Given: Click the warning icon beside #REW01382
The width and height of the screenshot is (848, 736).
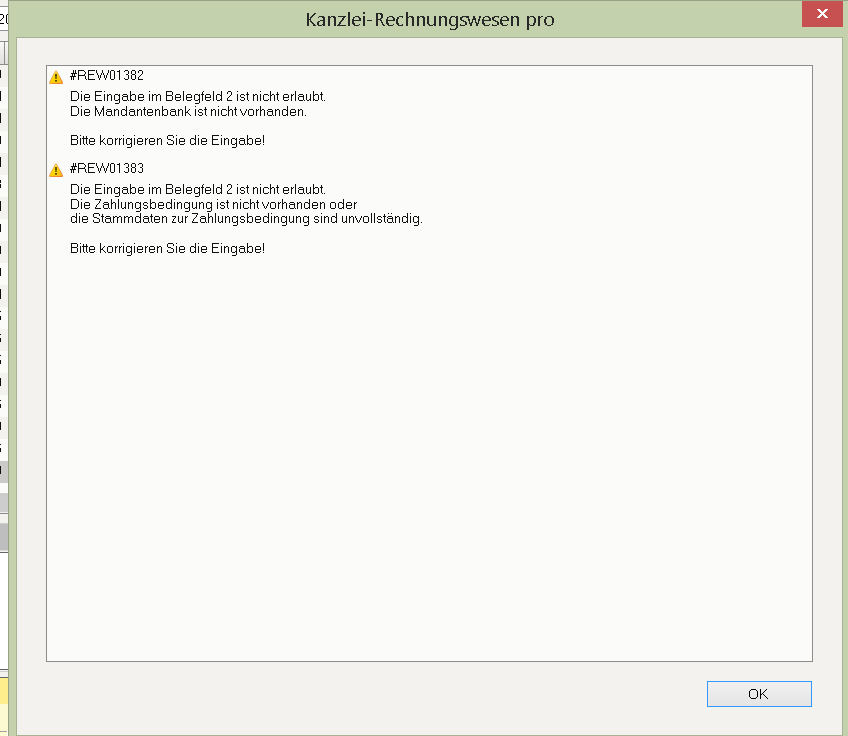Looking at the screenshot, I should (x=56, y=77).
